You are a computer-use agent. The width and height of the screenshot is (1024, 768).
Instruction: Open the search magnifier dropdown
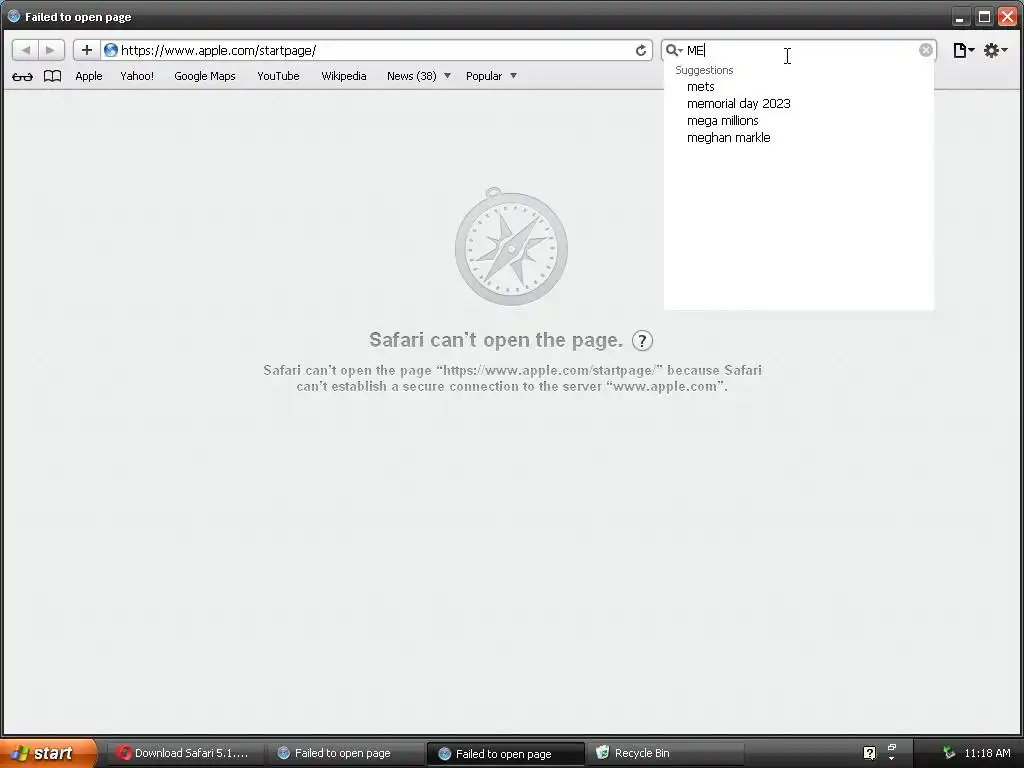click(673, 50)
